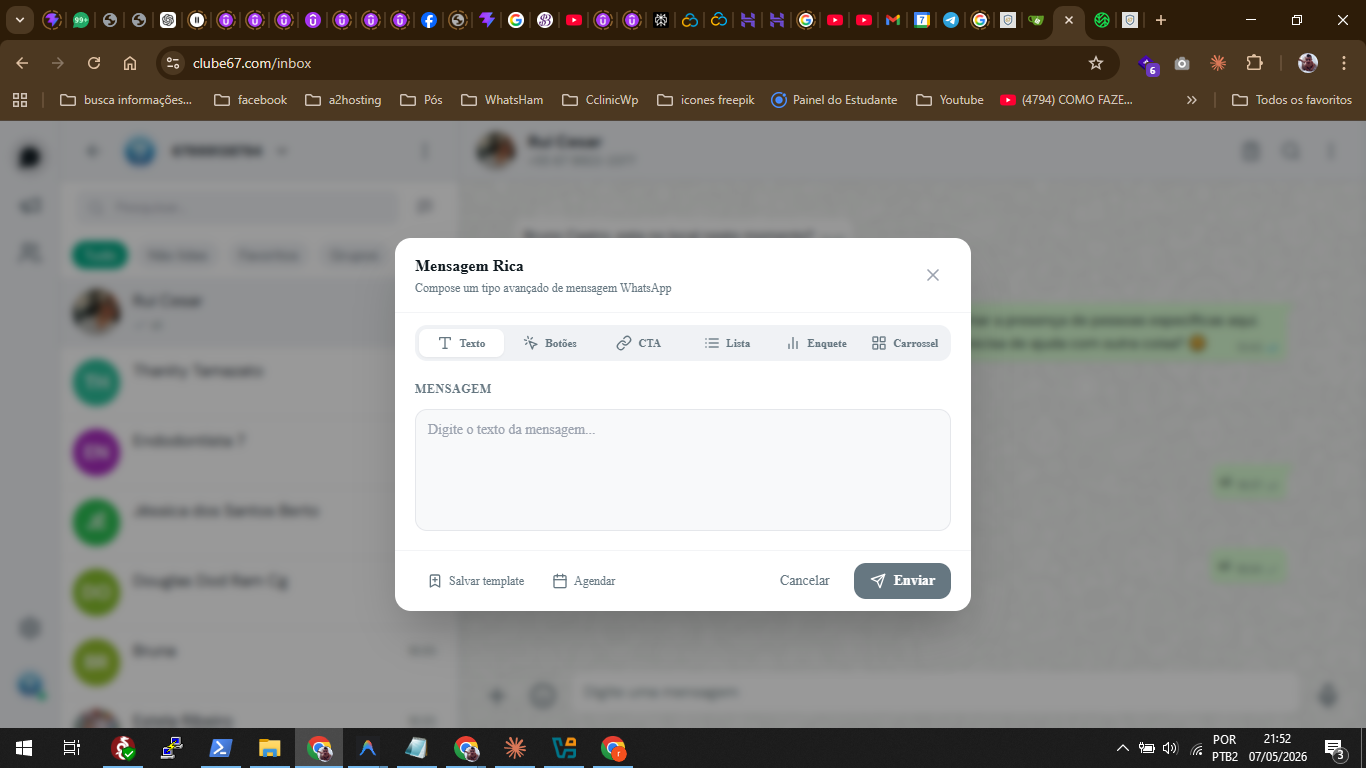Click Cancelar in the dialog
This screenshot has width=1366, height=768.
tap(805, 581)
